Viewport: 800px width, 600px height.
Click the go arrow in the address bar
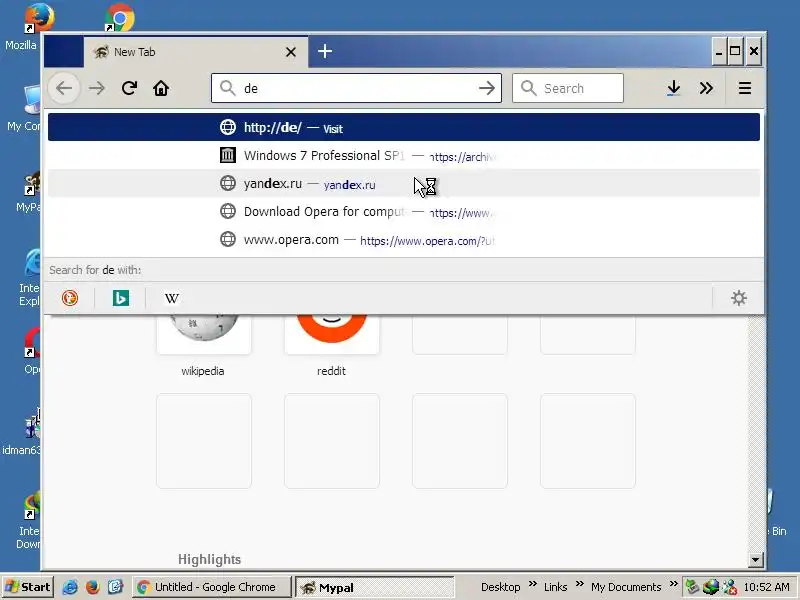tap(487, 88)
